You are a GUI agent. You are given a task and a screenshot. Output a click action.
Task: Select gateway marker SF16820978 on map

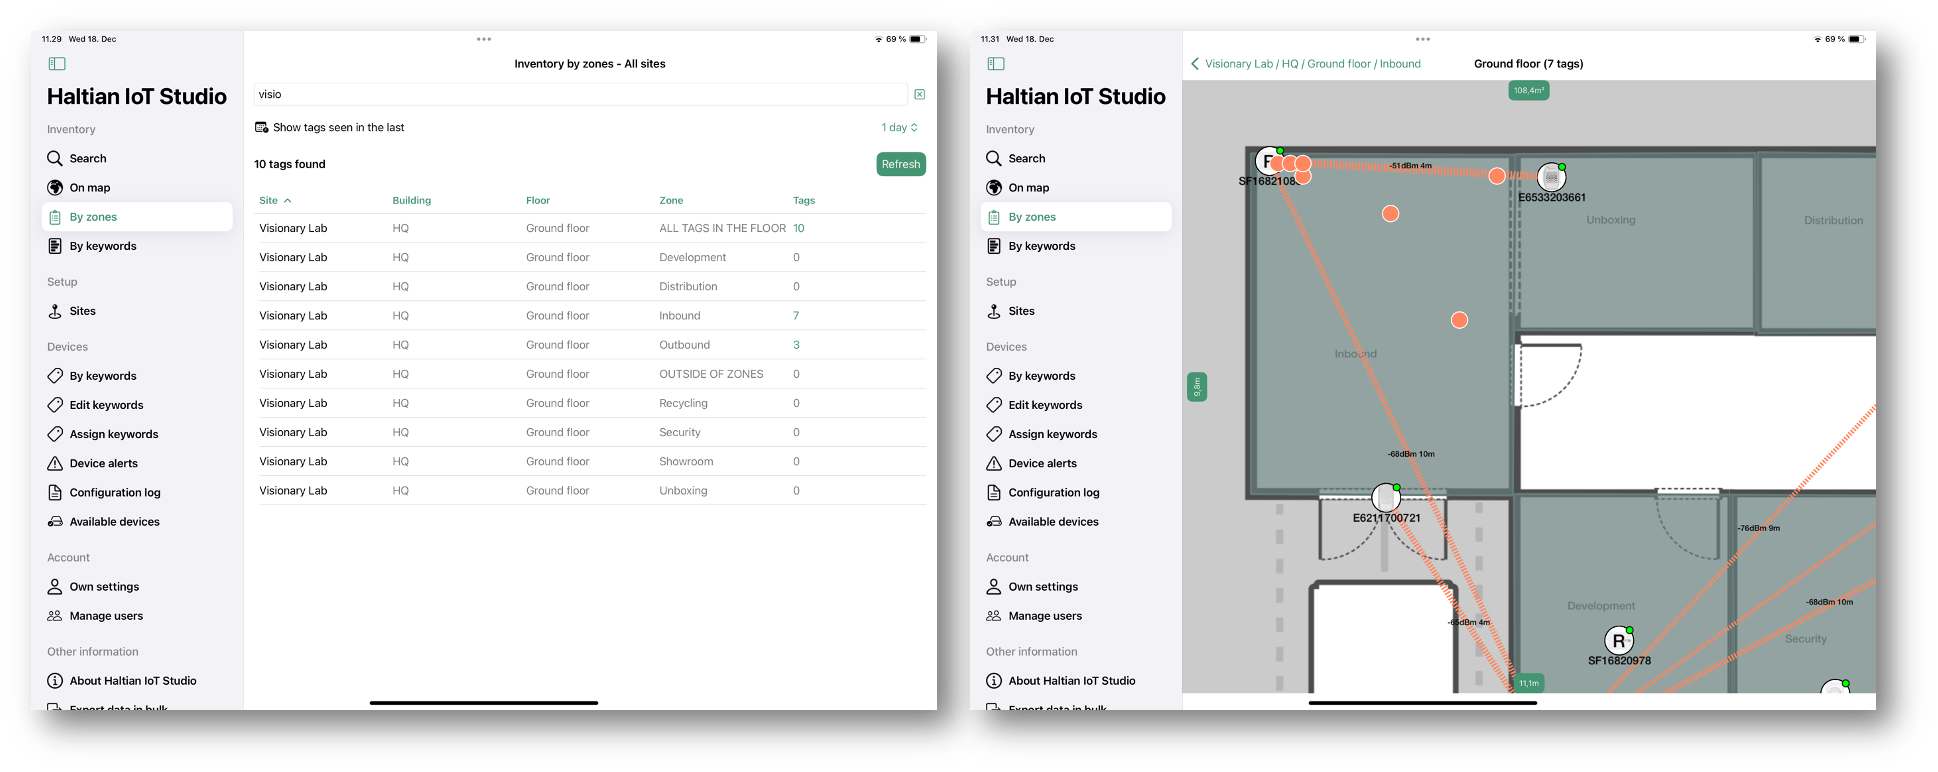click(x=1619, y=641)
